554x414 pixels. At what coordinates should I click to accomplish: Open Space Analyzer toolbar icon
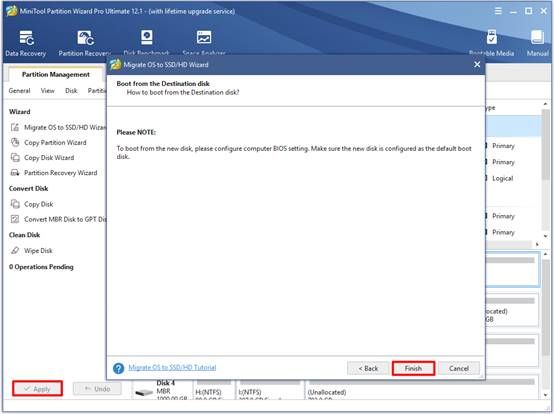point(204,37)
